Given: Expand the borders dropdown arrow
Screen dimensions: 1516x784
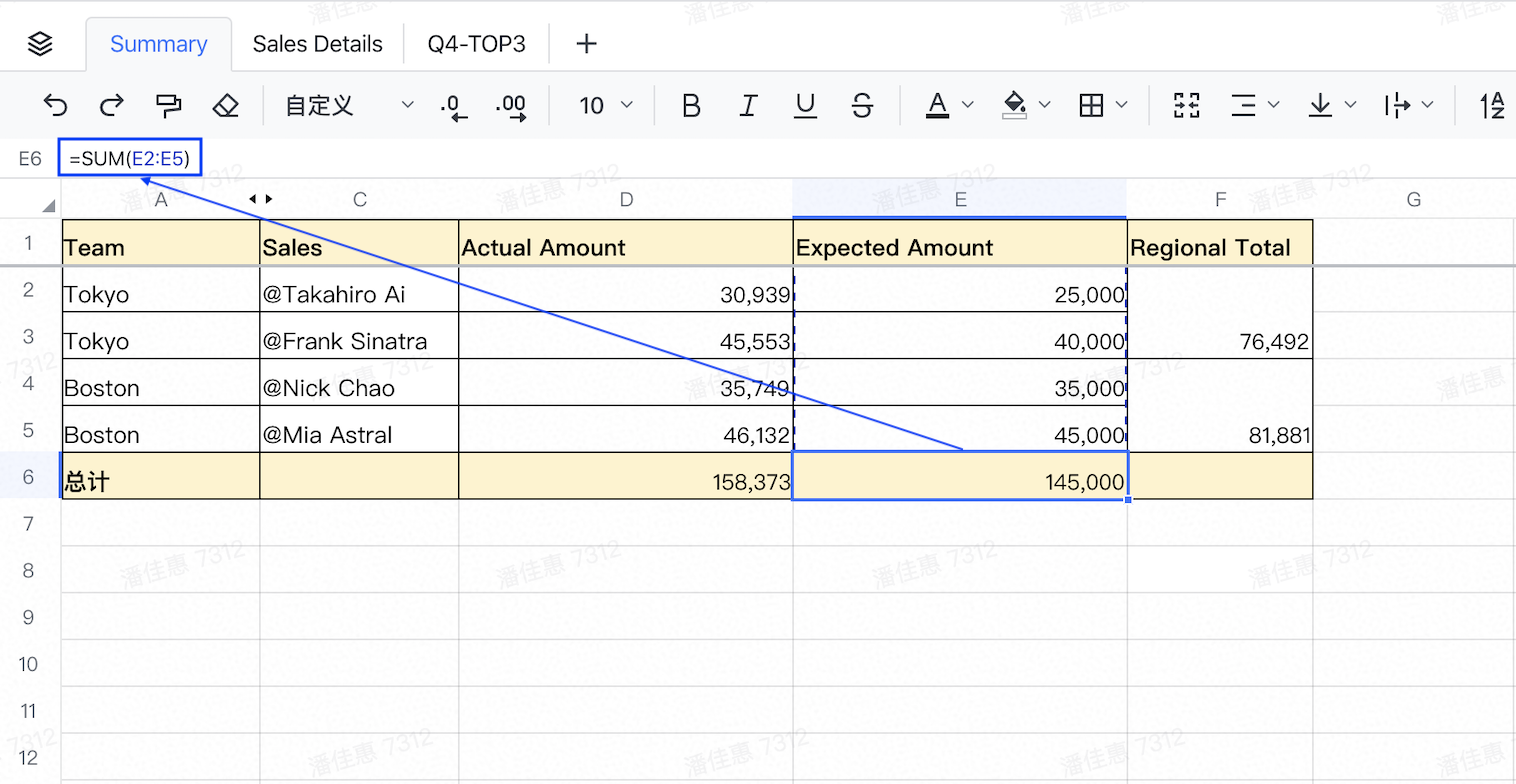Looking at the screenshot, I should (1121, 105).
